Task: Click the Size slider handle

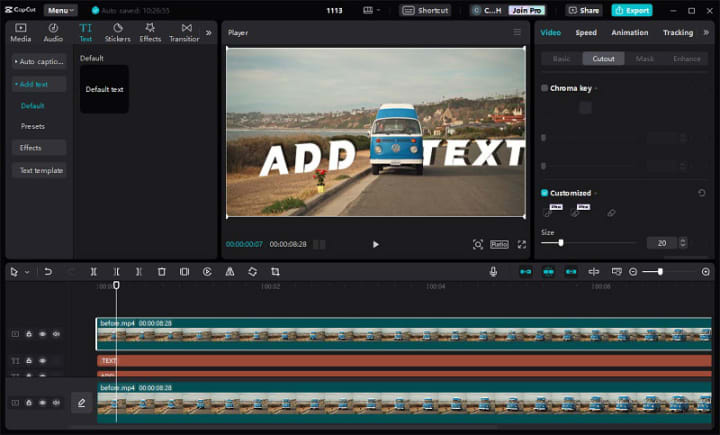Action: [560, 242]
